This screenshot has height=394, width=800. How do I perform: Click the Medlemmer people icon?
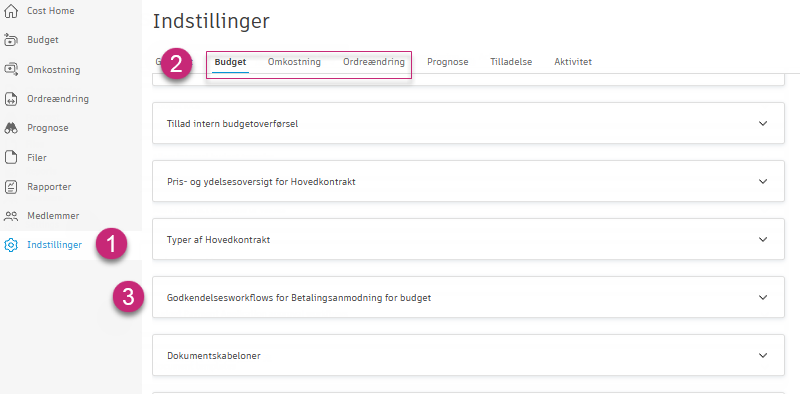point(11,216)
